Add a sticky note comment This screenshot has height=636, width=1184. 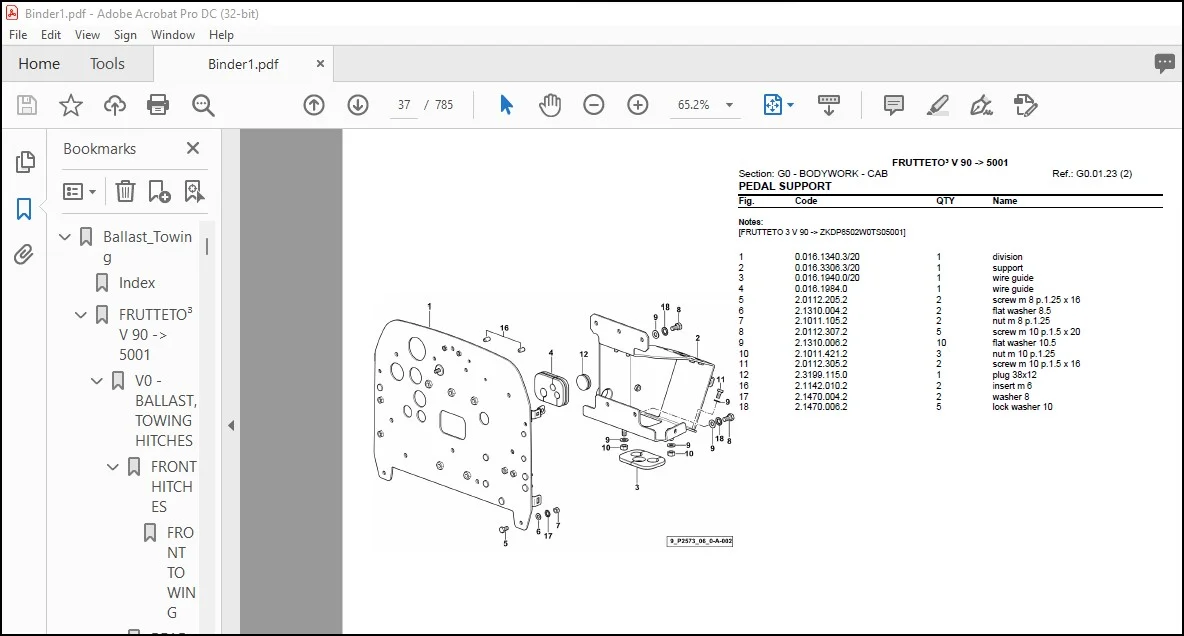tap(893, 105)
